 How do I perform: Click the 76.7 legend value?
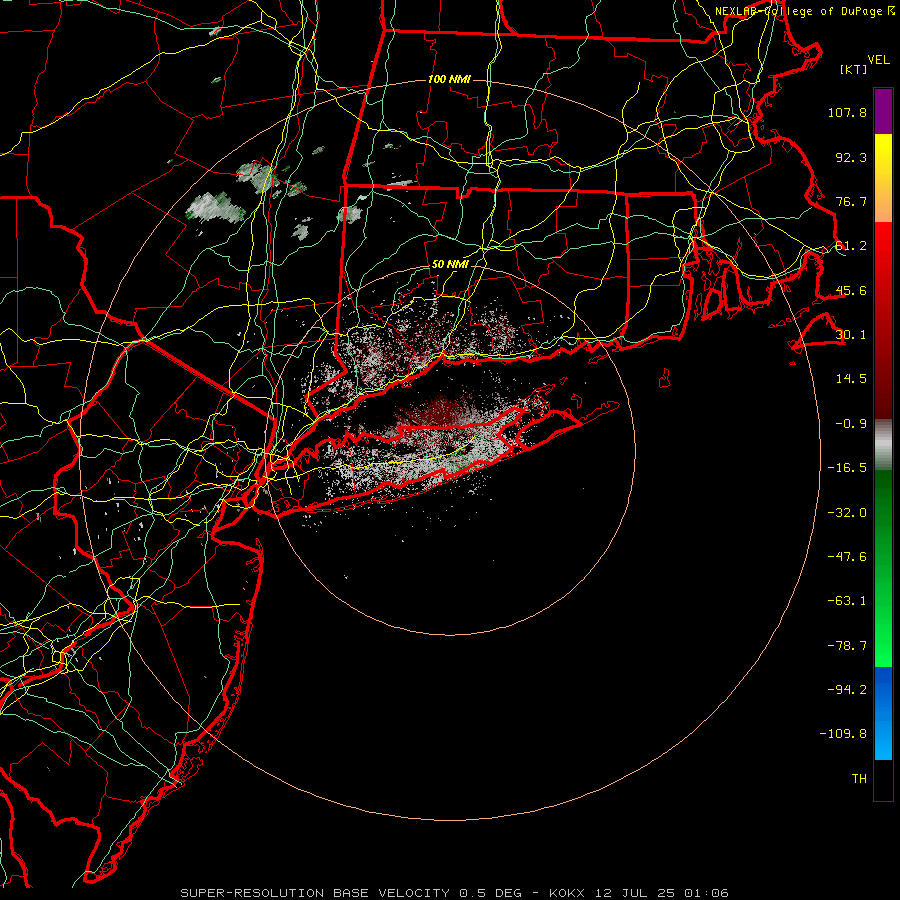click(x=851, y=201)
